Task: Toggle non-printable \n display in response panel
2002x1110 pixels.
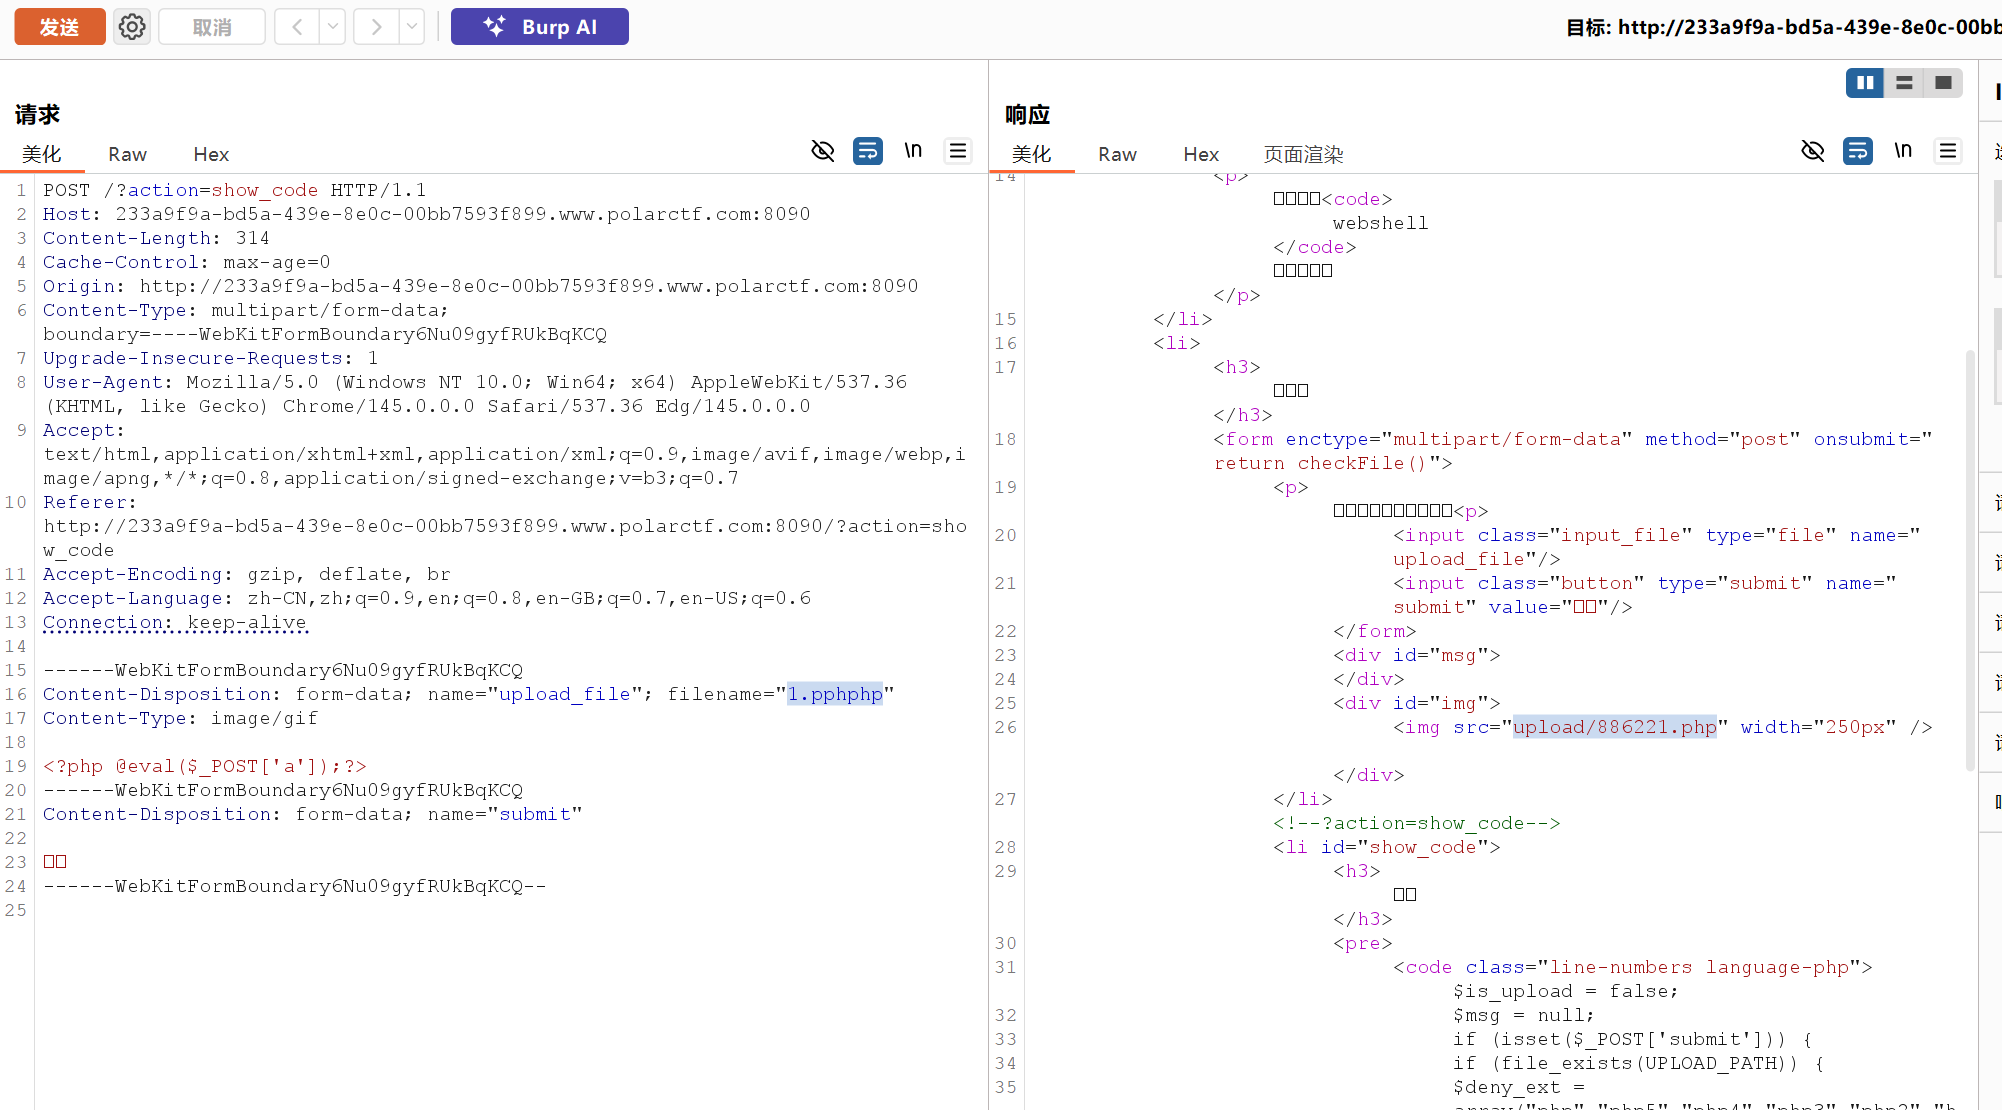Action: point(1903,151)
